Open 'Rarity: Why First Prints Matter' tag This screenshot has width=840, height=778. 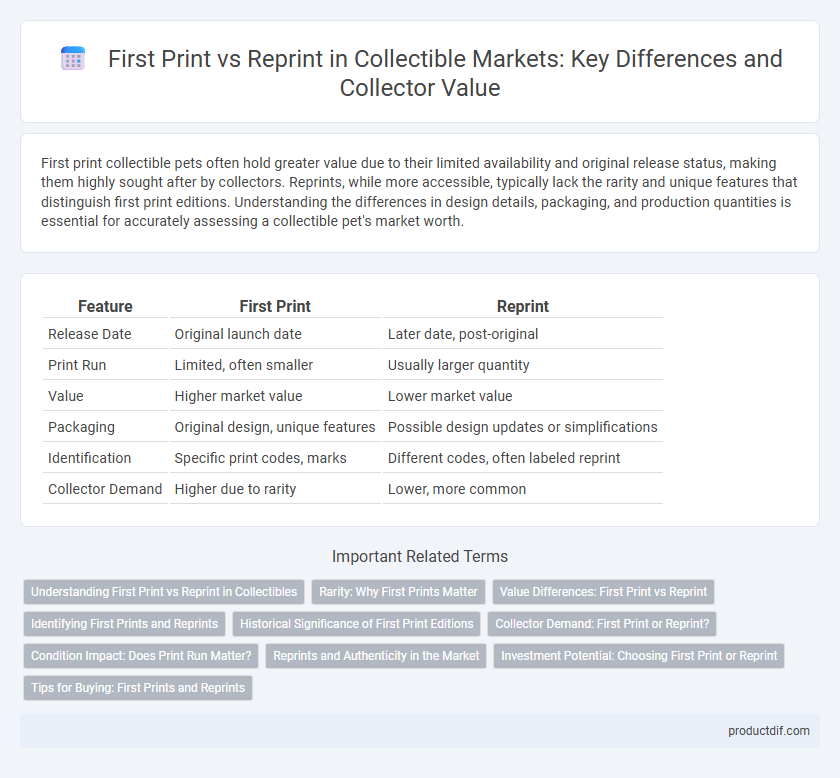tap(398, 592)
